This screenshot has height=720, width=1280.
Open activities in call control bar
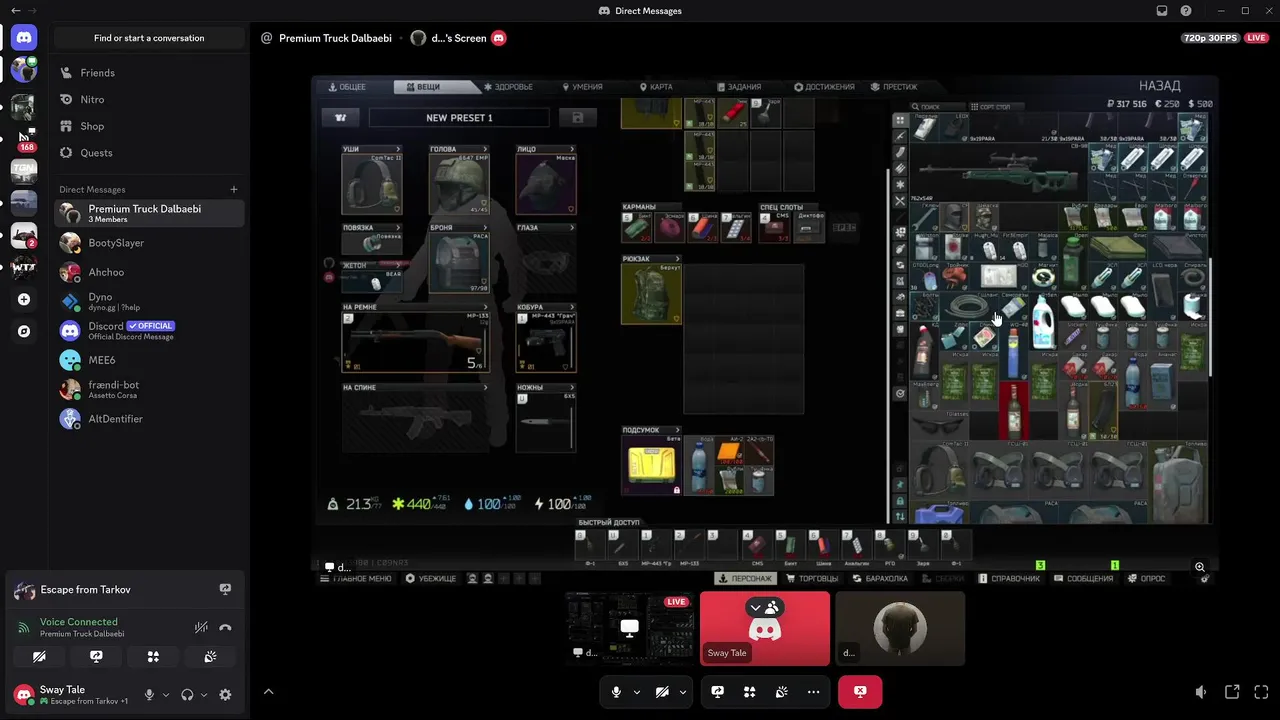pos(749,692)
